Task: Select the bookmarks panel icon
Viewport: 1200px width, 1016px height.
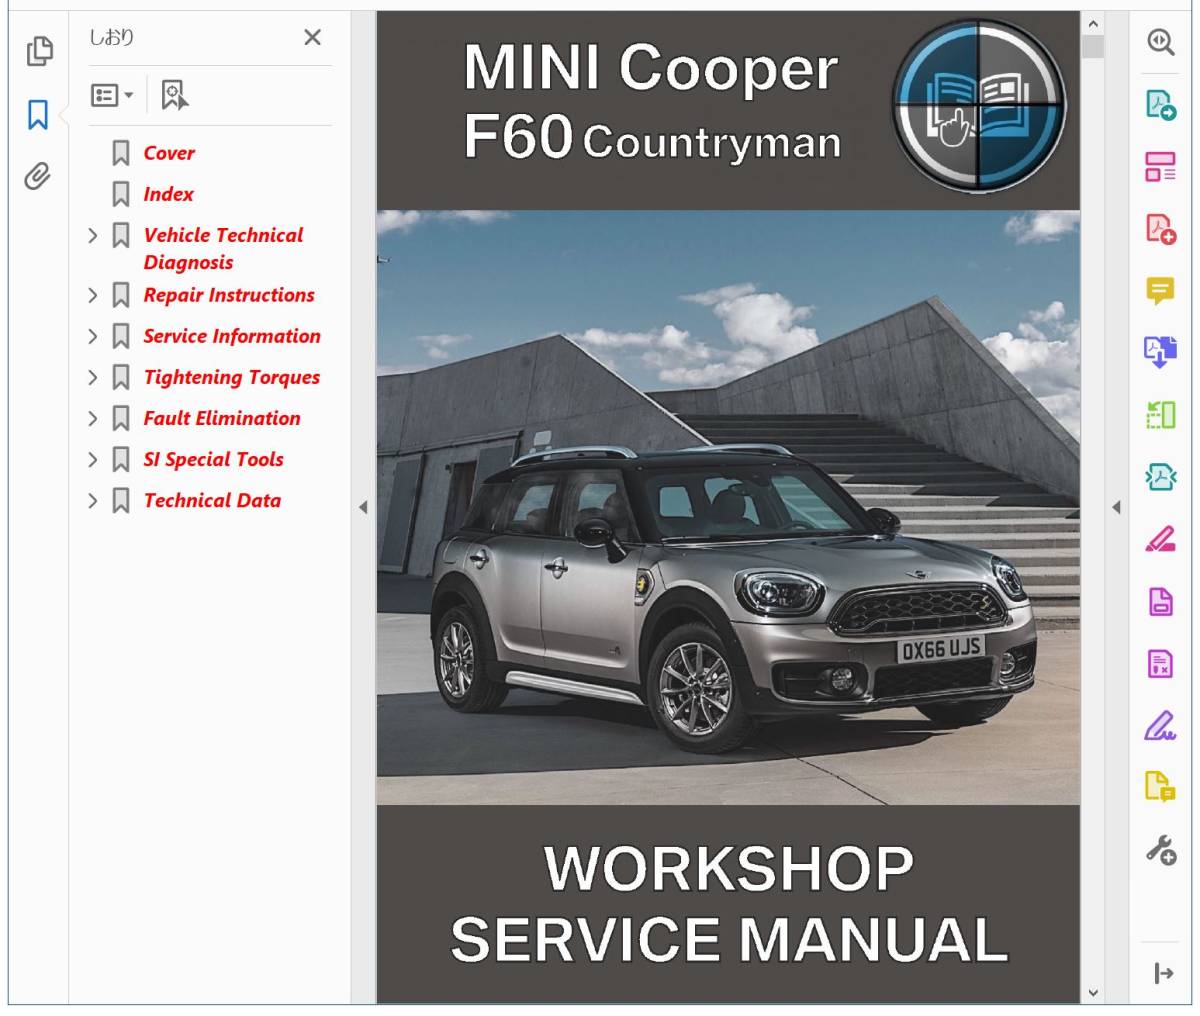Action: pos(38,115)
